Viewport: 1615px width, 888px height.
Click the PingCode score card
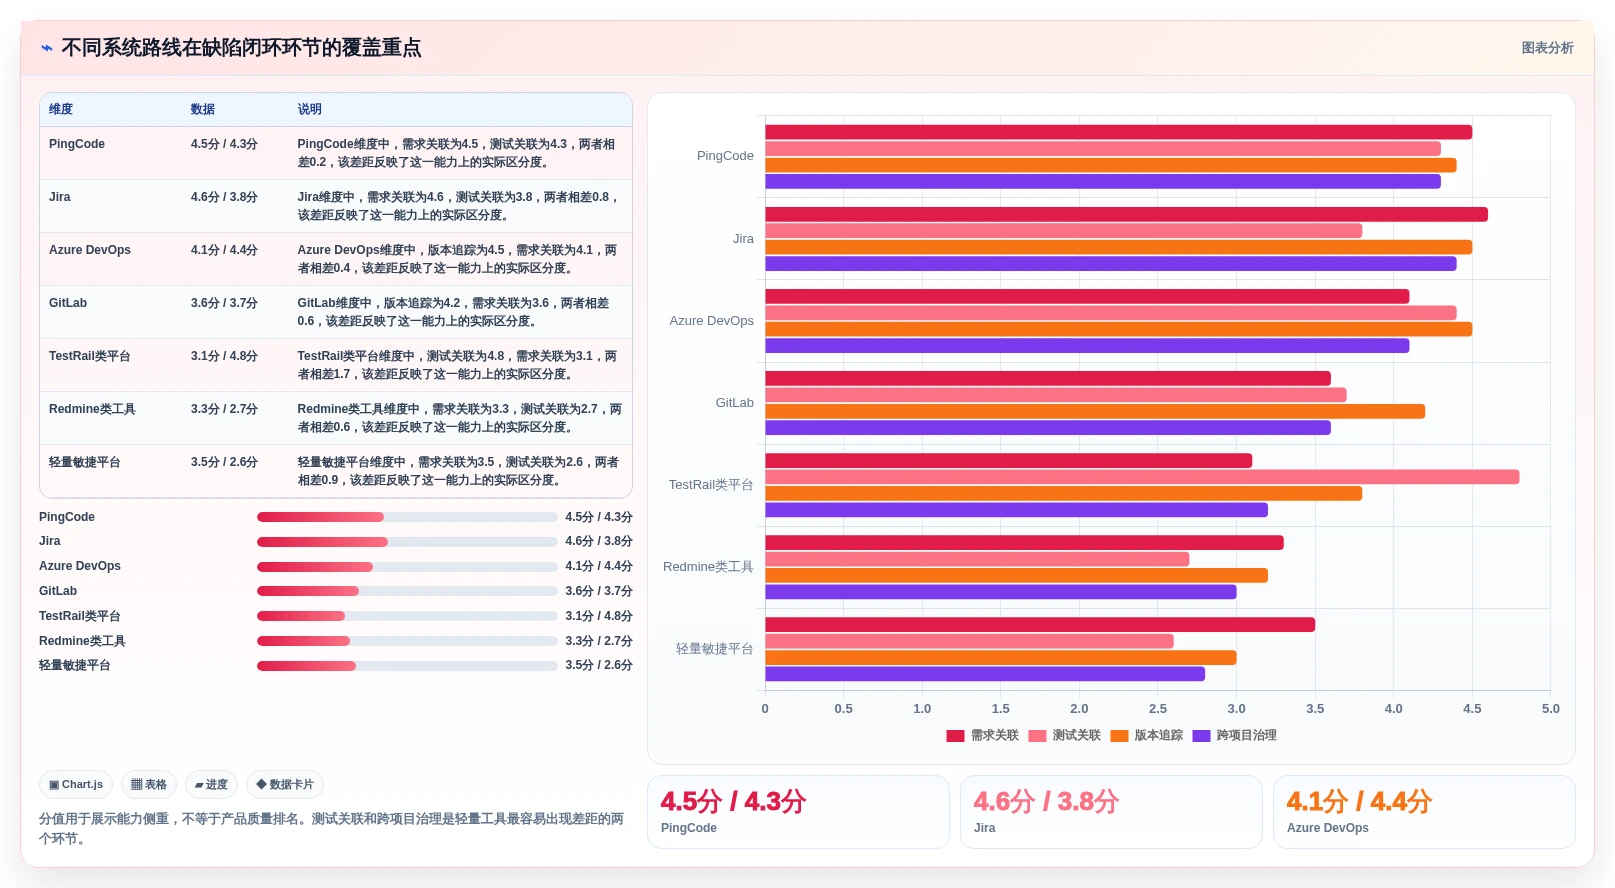798,812
